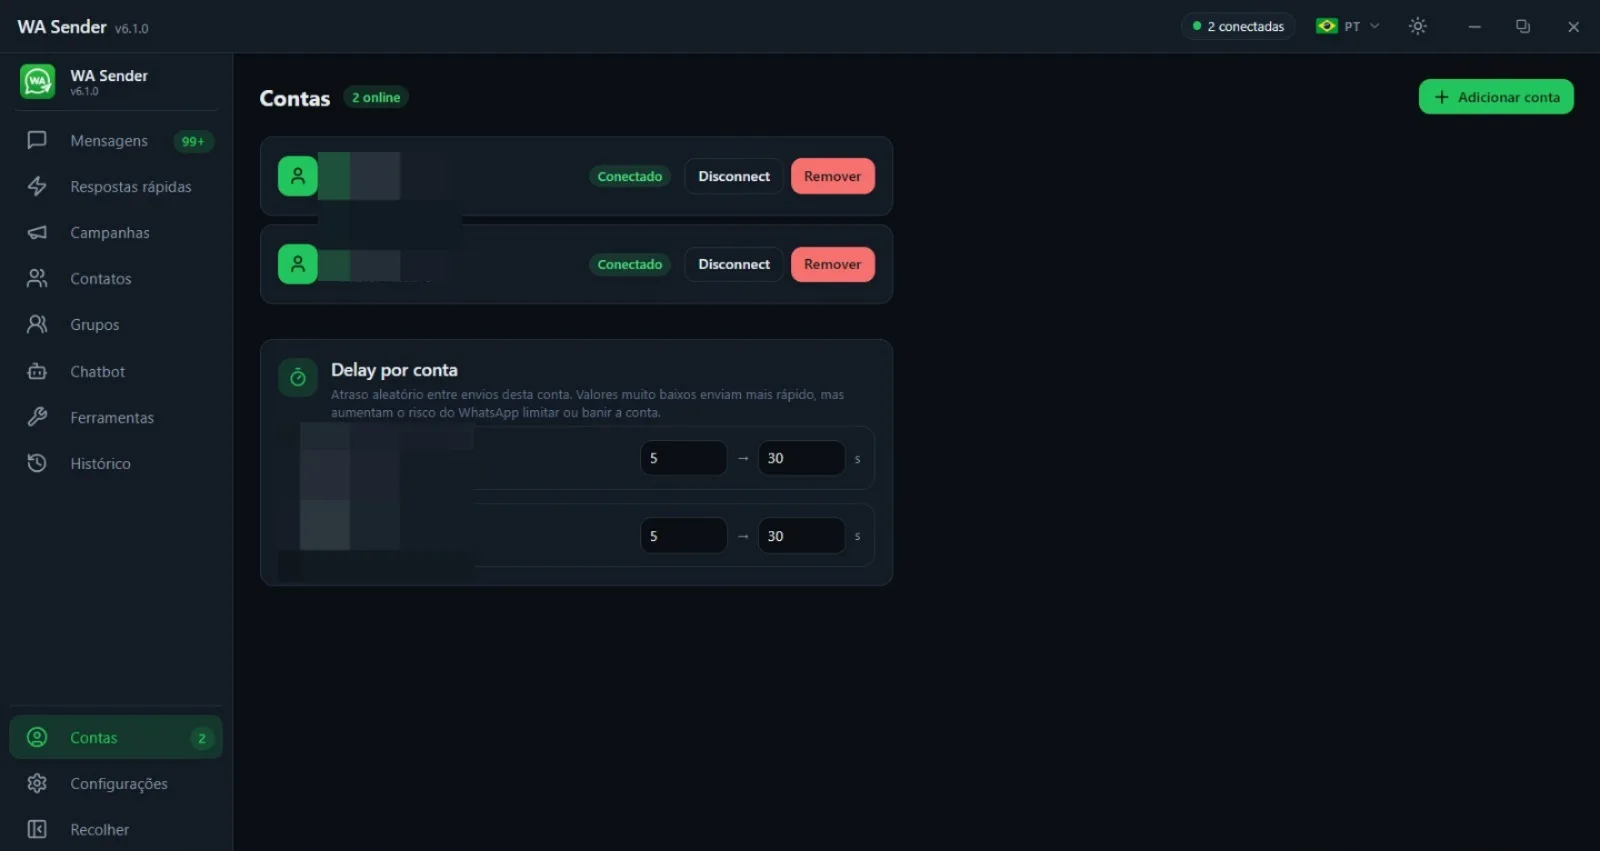This screenshot has width=1600, height=851.
Task: Toggle the light/dark theme sun icon
Action: coord(1418,26)
